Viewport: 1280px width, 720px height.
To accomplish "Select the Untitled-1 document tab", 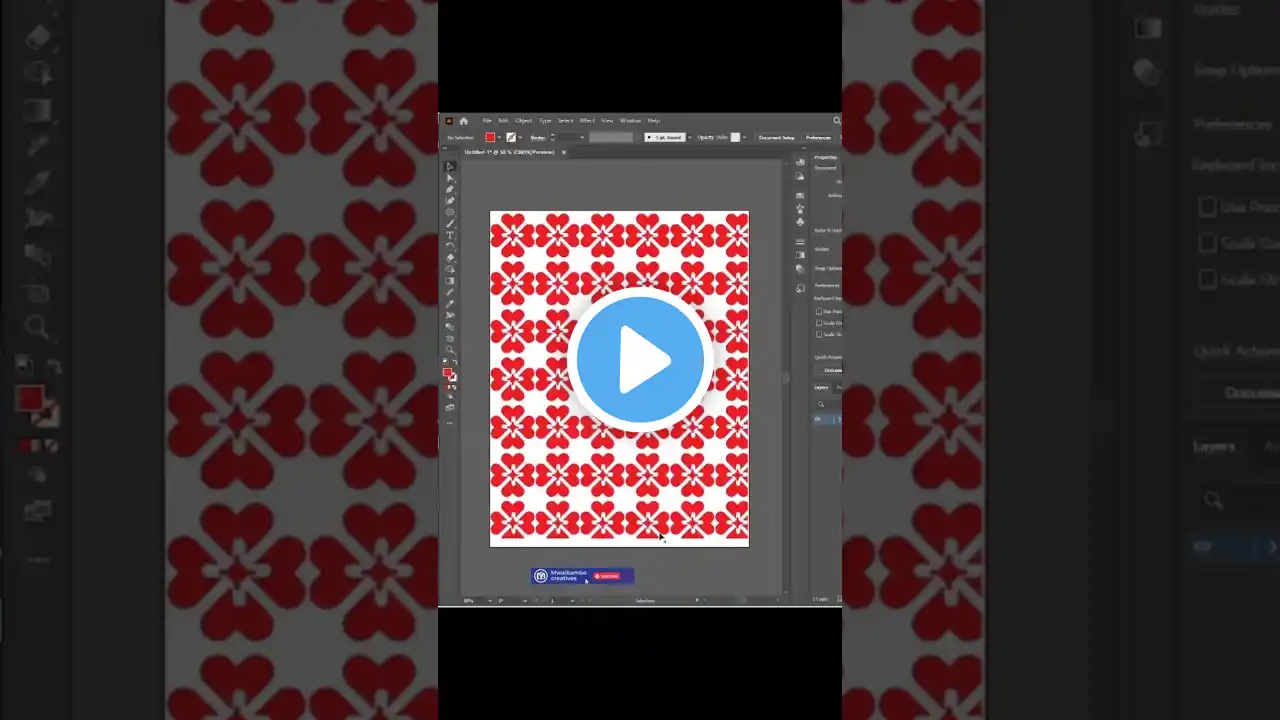I will point(509,152).
